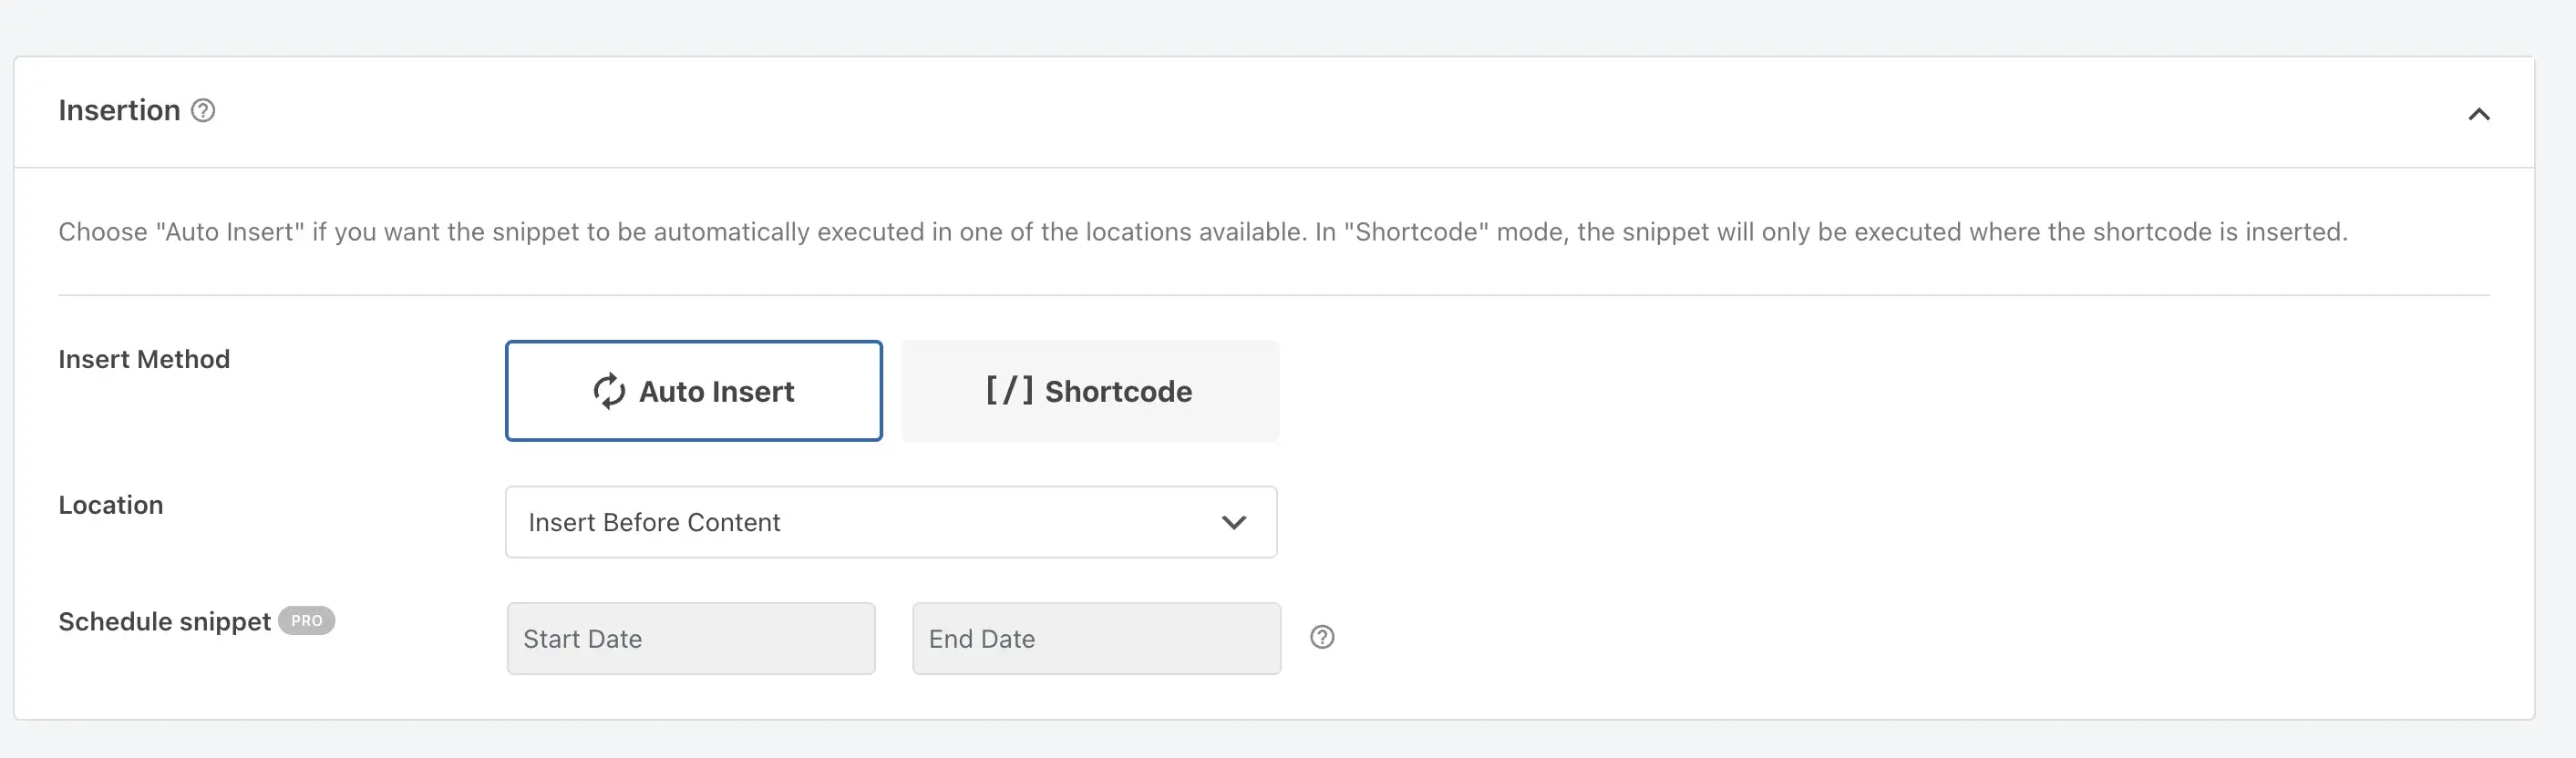Click the 'Insert Before Content' selected value
Viewport: 2576px width, 758px height.
click(x=654, y=522)
